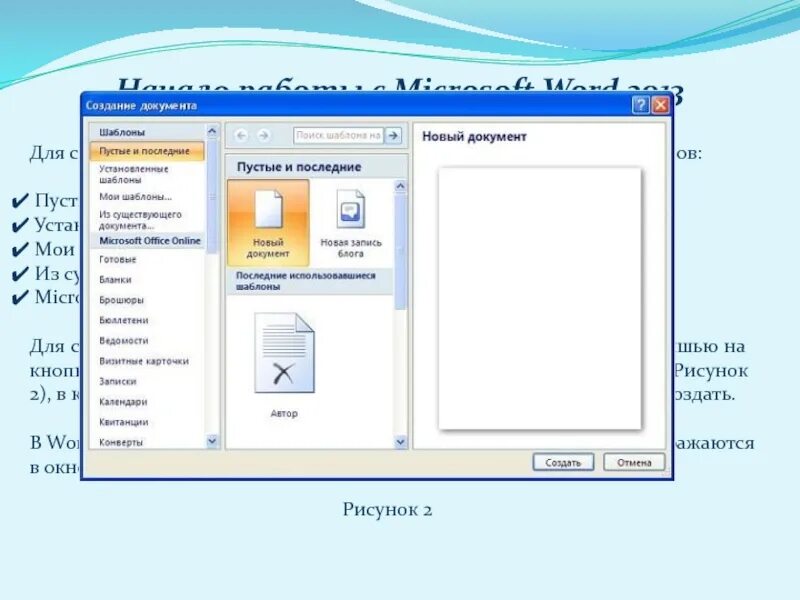Click the template list scroll-up arrow
Screen dimensions: 800x600
212,132
